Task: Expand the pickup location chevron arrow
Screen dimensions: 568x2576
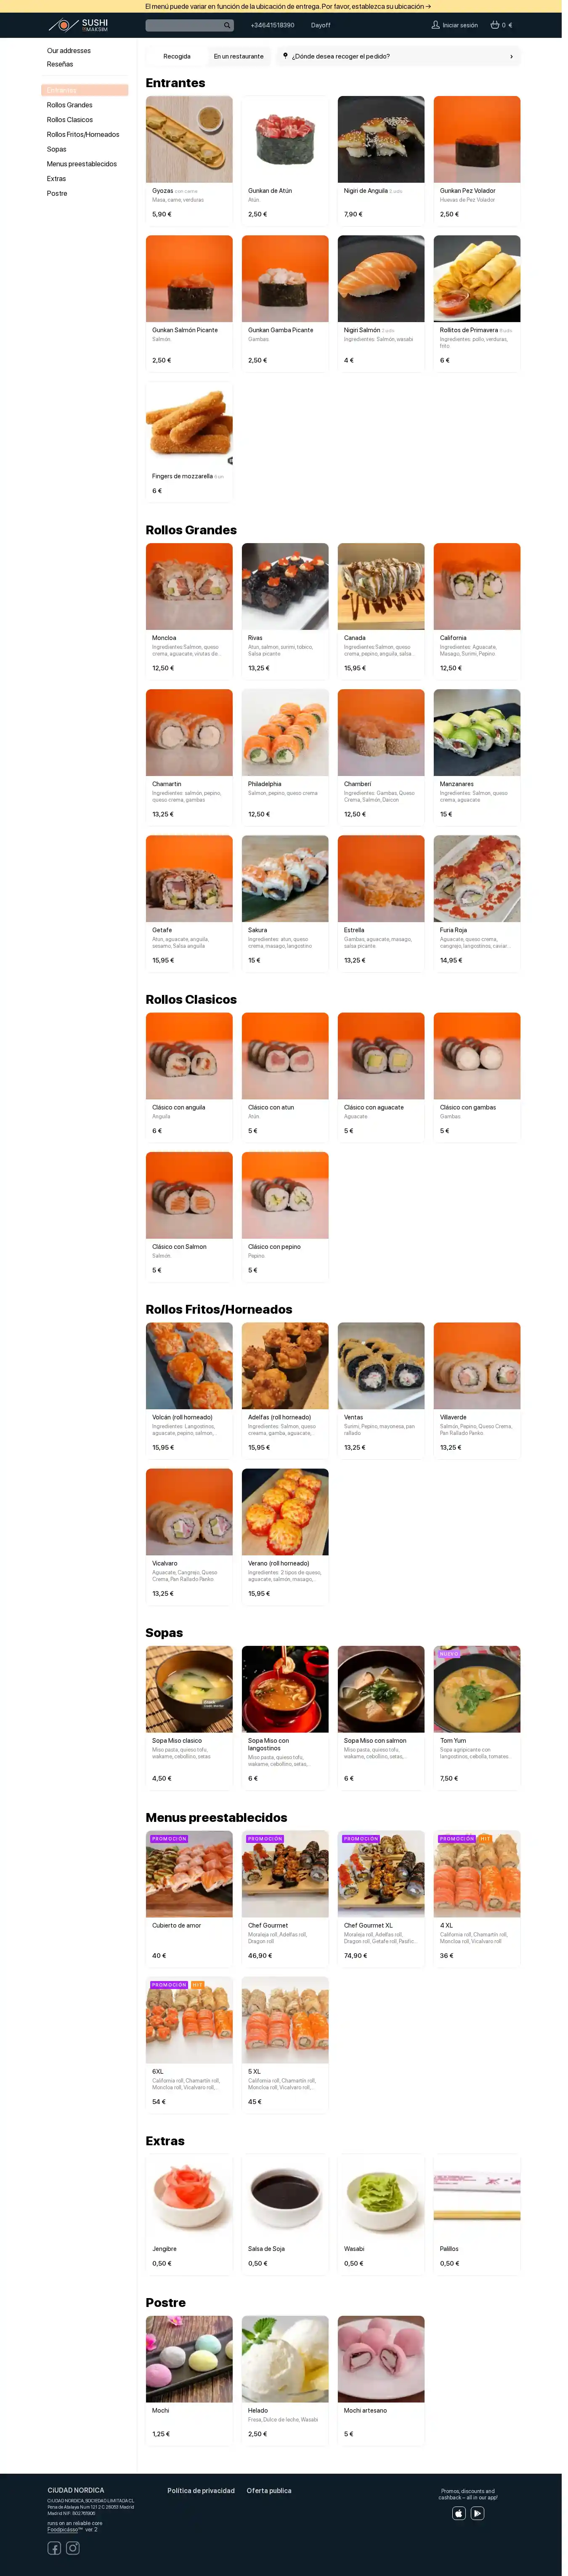Action: [511, 56]
